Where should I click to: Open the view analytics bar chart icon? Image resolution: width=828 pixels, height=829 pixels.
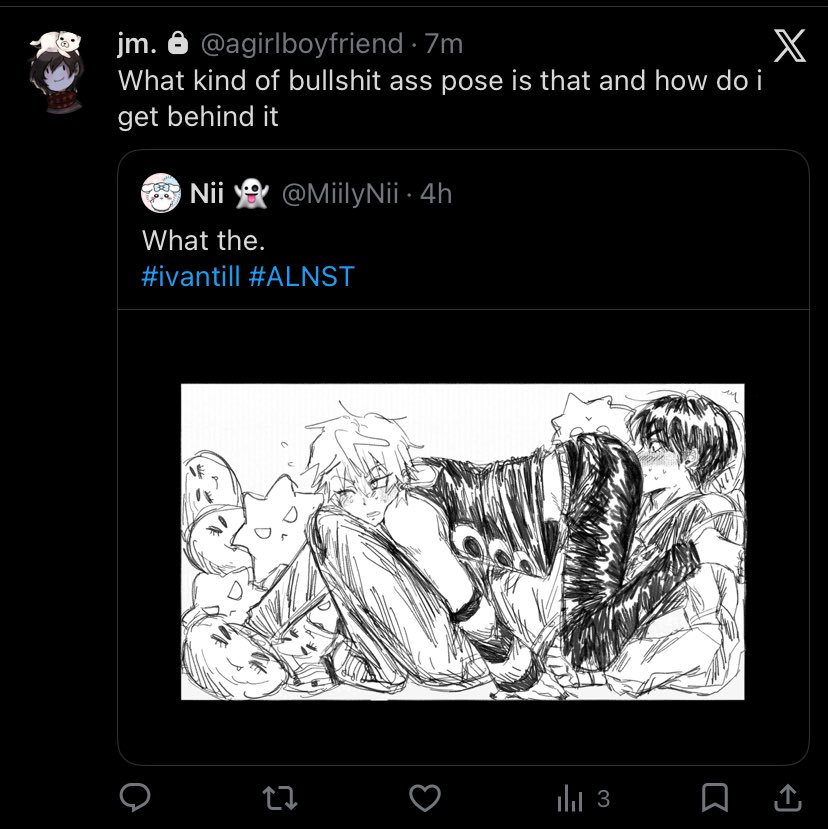pos(568,798)
